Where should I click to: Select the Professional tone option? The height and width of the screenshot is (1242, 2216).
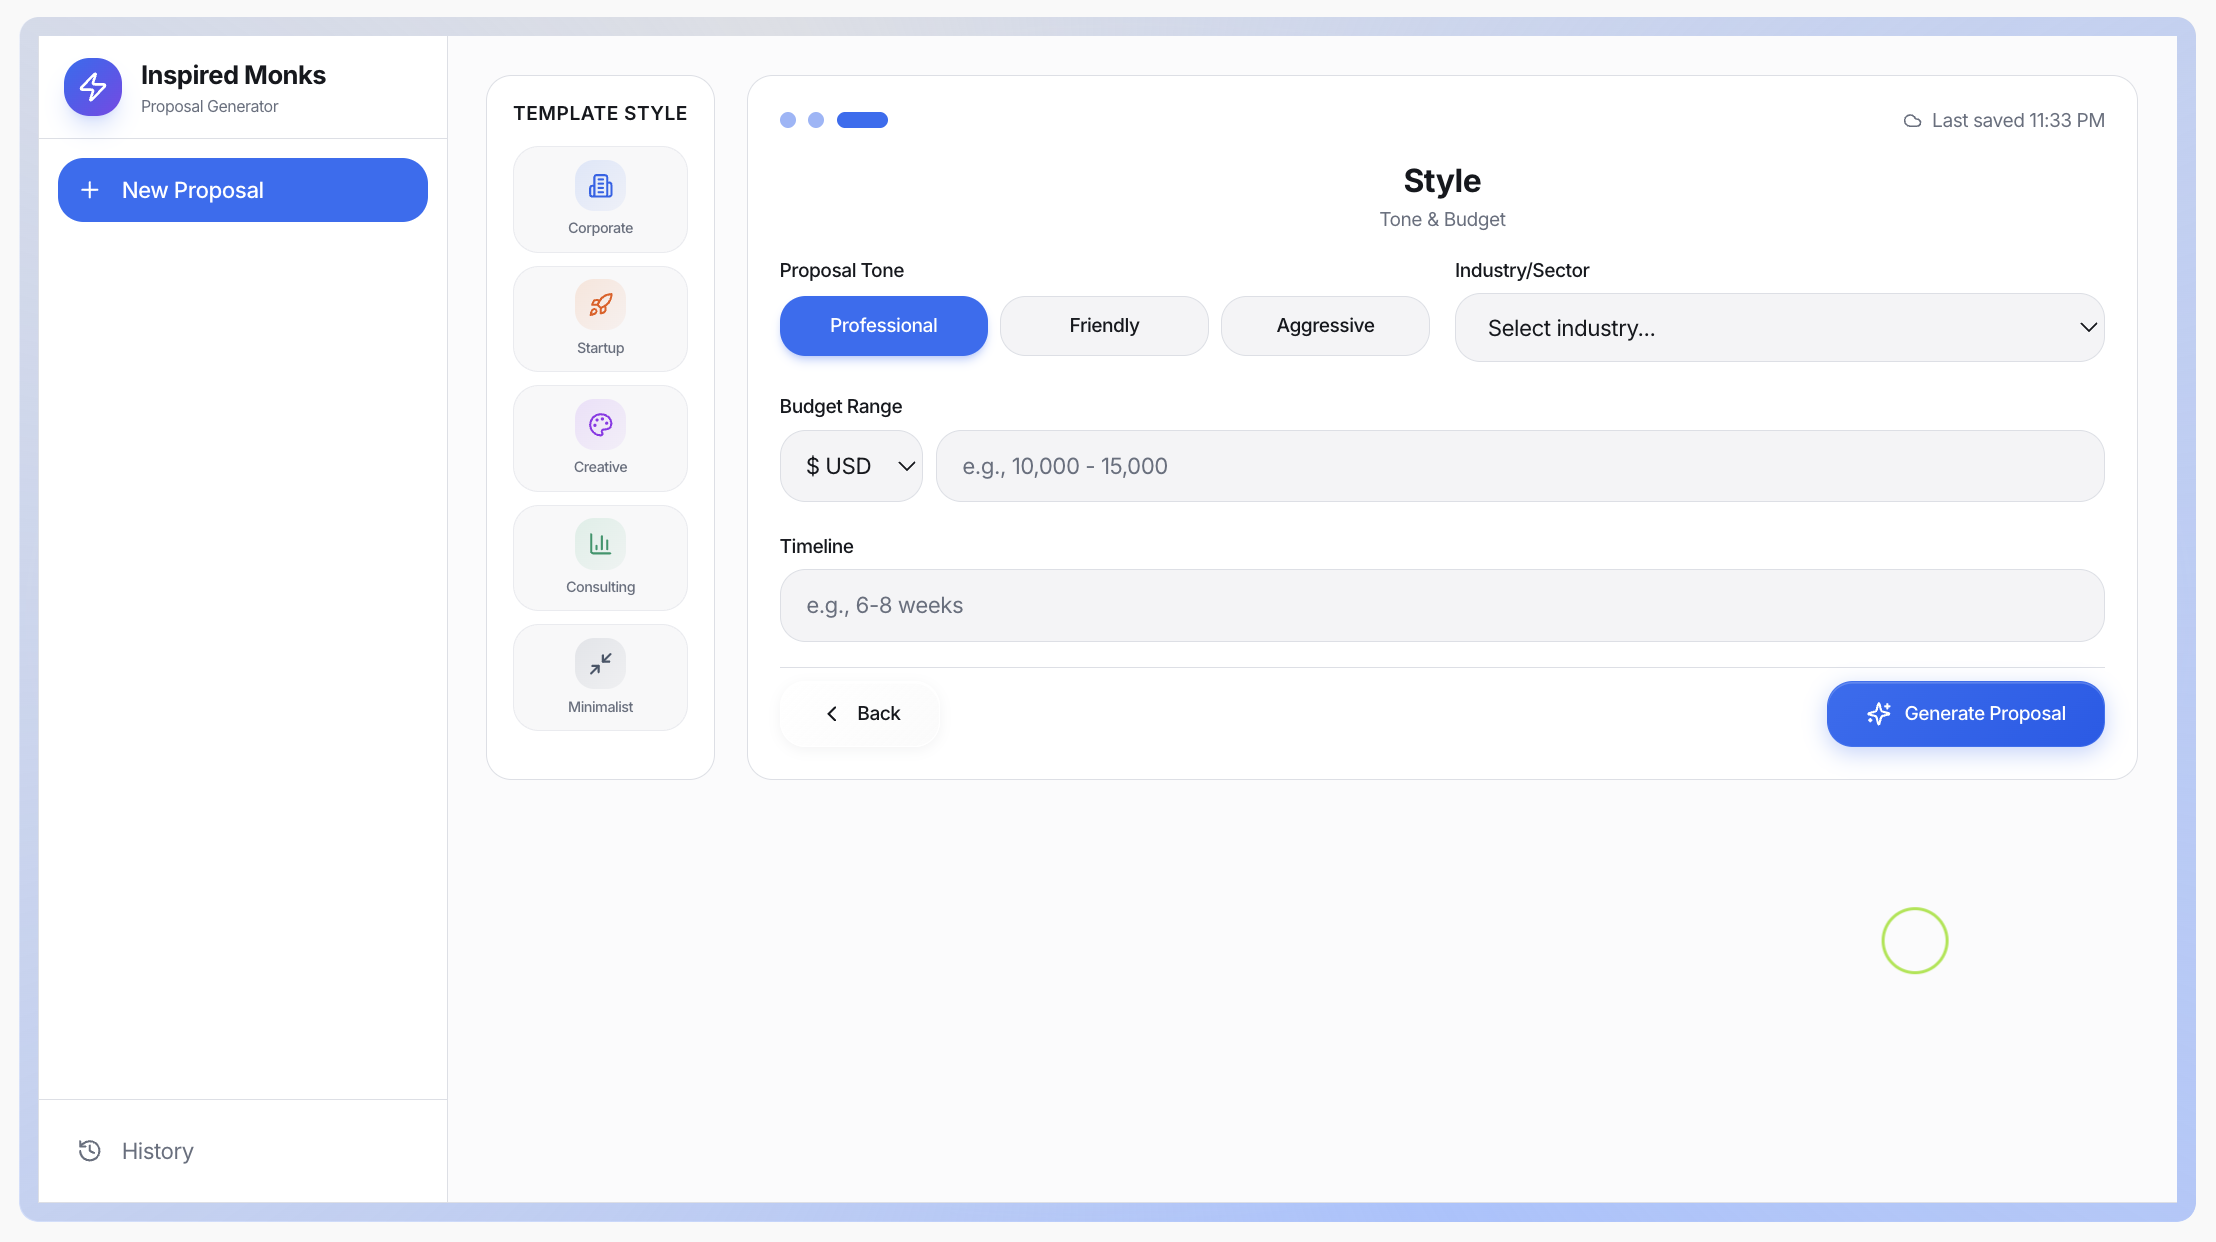coord(883,325)
